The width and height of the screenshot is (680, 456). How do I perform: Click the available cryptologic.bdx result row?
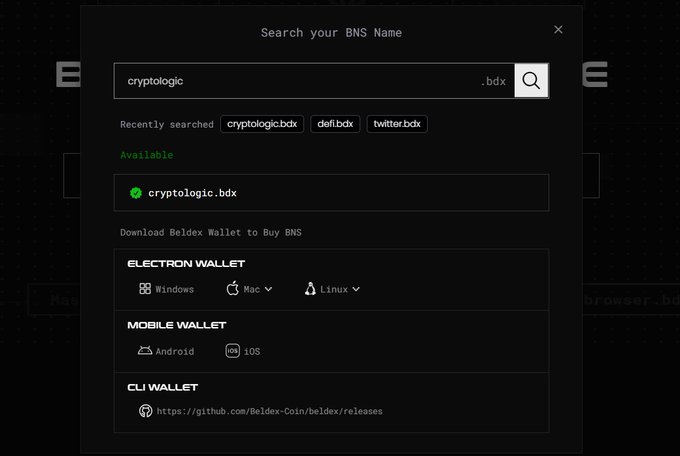point(331,193)
